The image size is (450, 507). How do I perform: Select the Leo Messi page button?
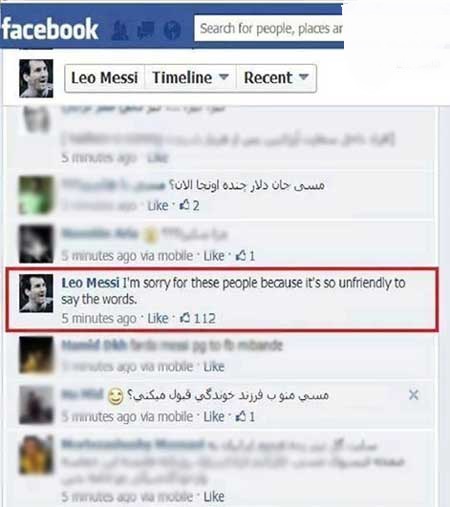(x=105, y=78)
